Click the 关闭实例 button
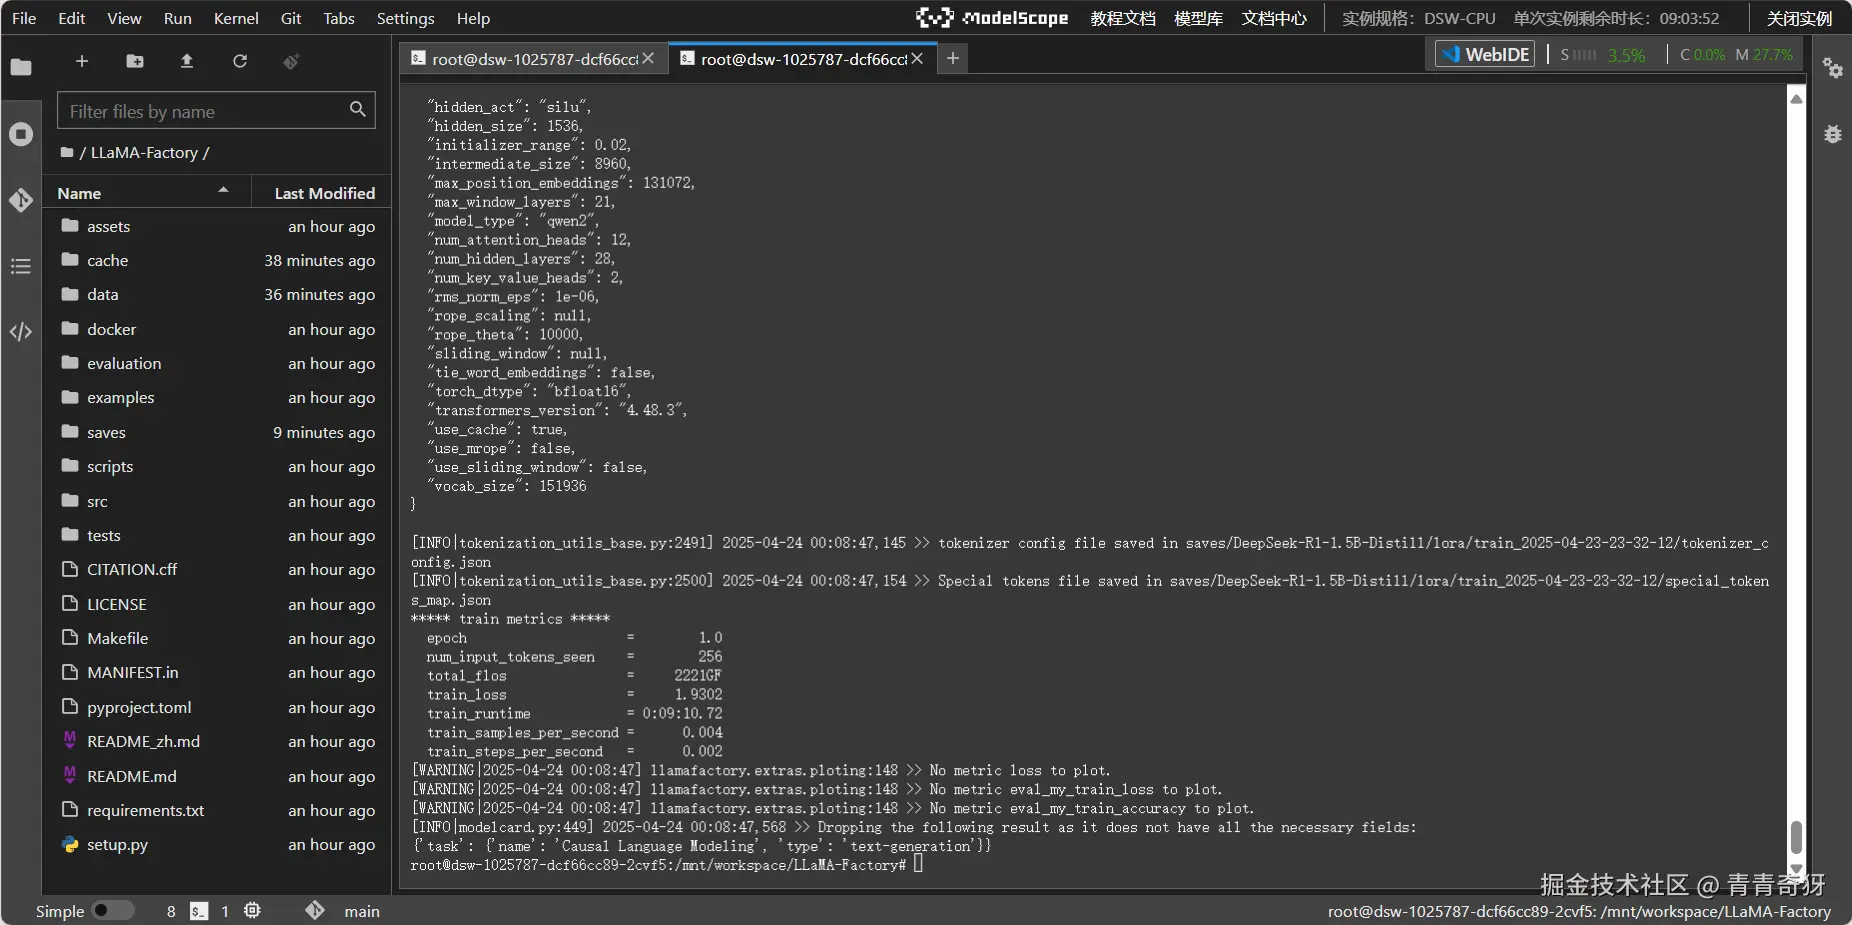This screenshot has height=925, width=1852. (1799, 18)
